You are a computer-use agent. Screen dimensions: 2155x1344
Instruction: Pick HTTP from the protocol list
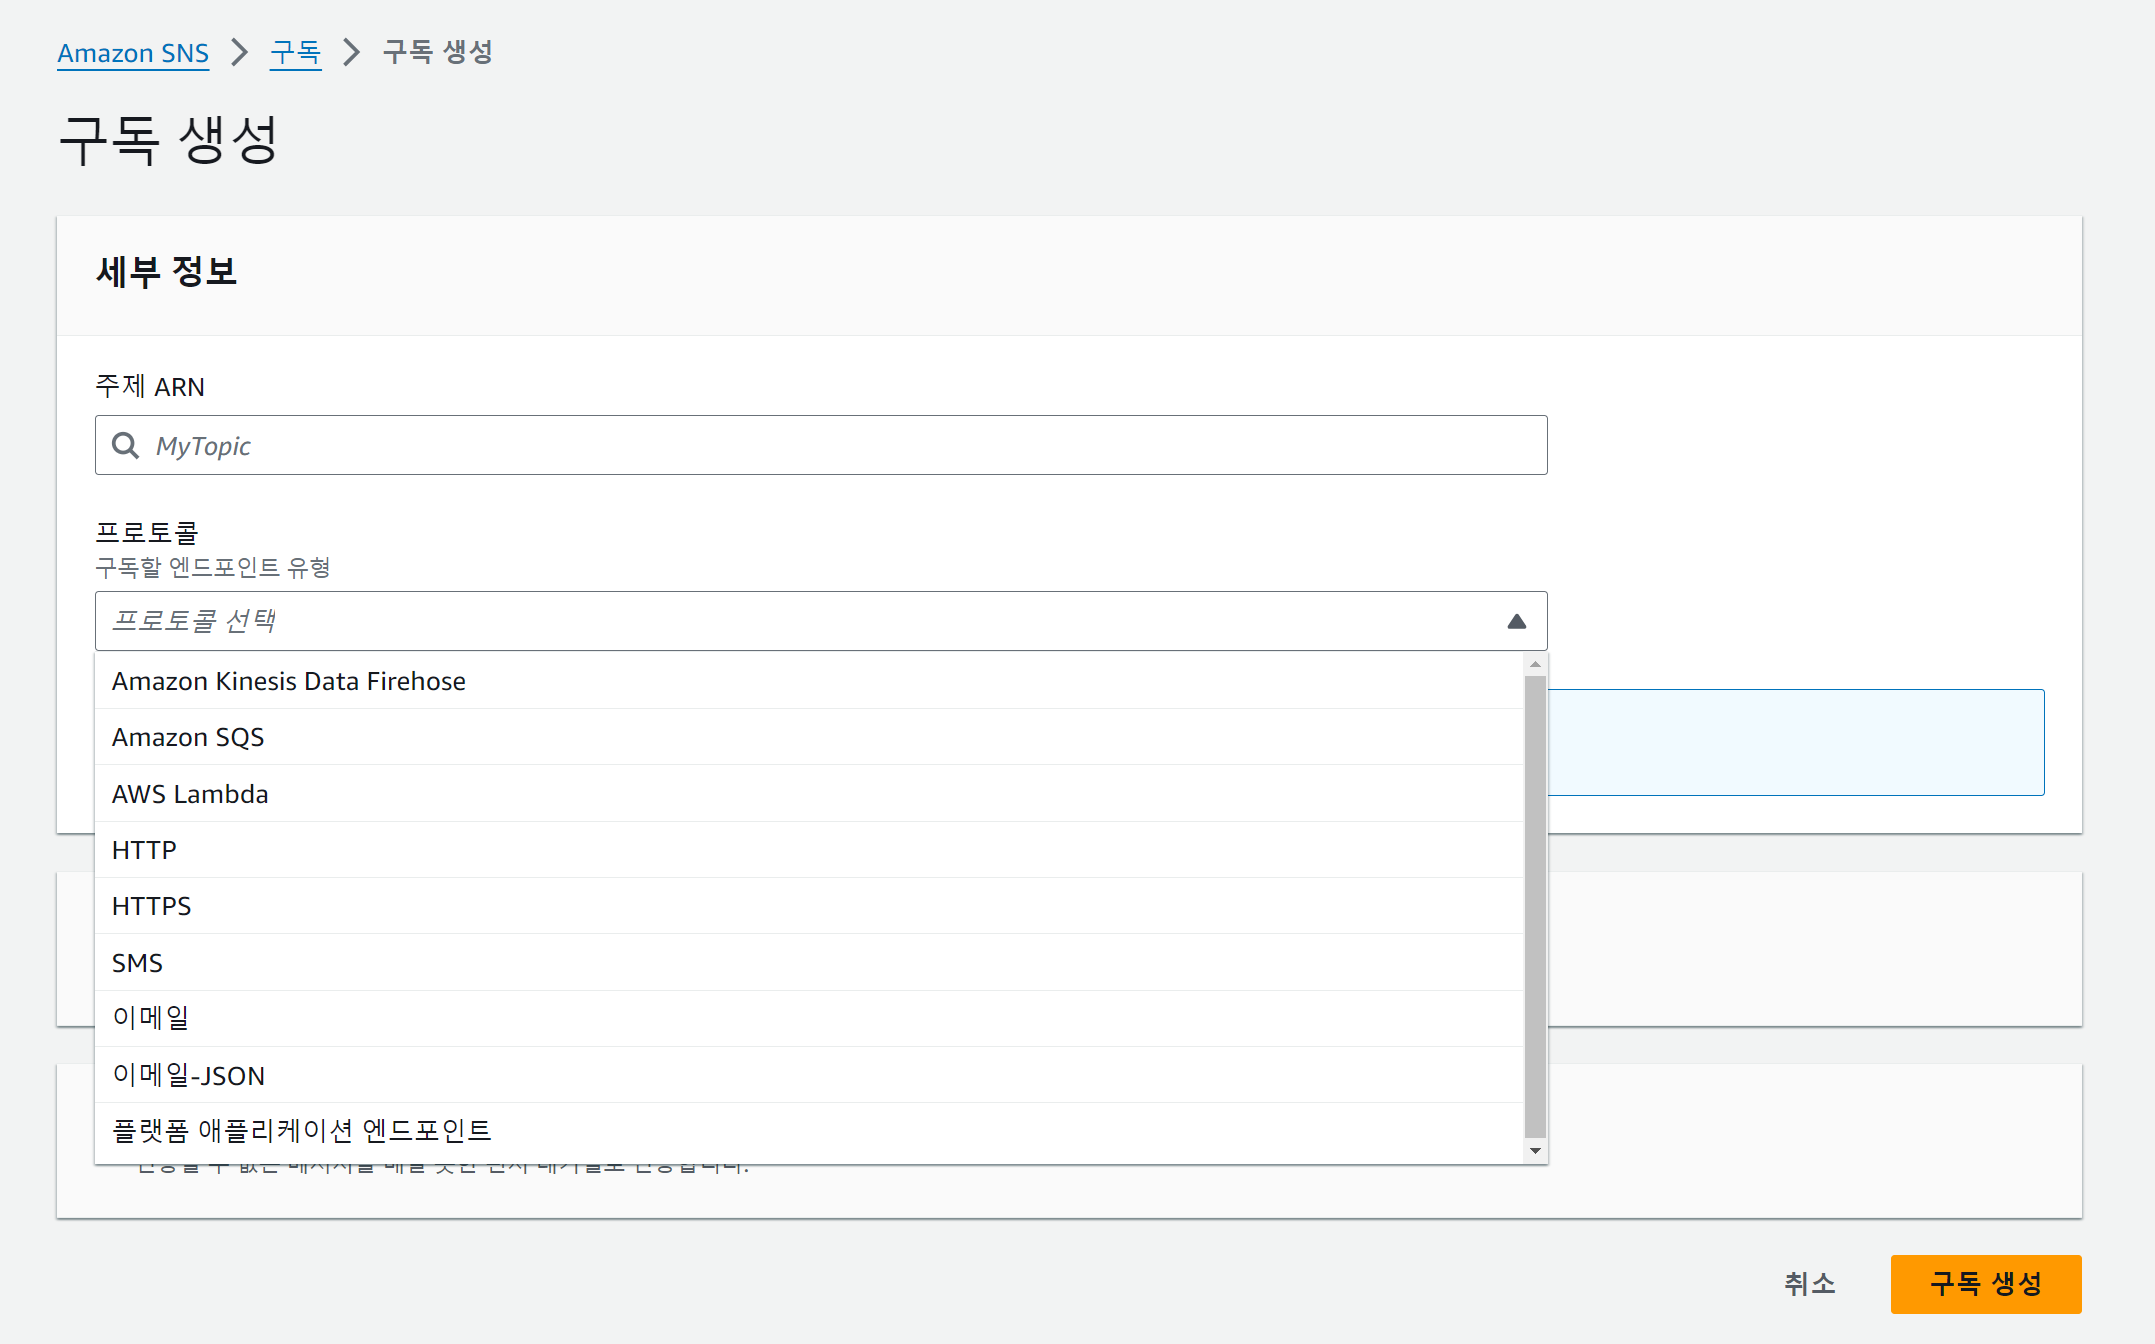(x=144, y=850)
